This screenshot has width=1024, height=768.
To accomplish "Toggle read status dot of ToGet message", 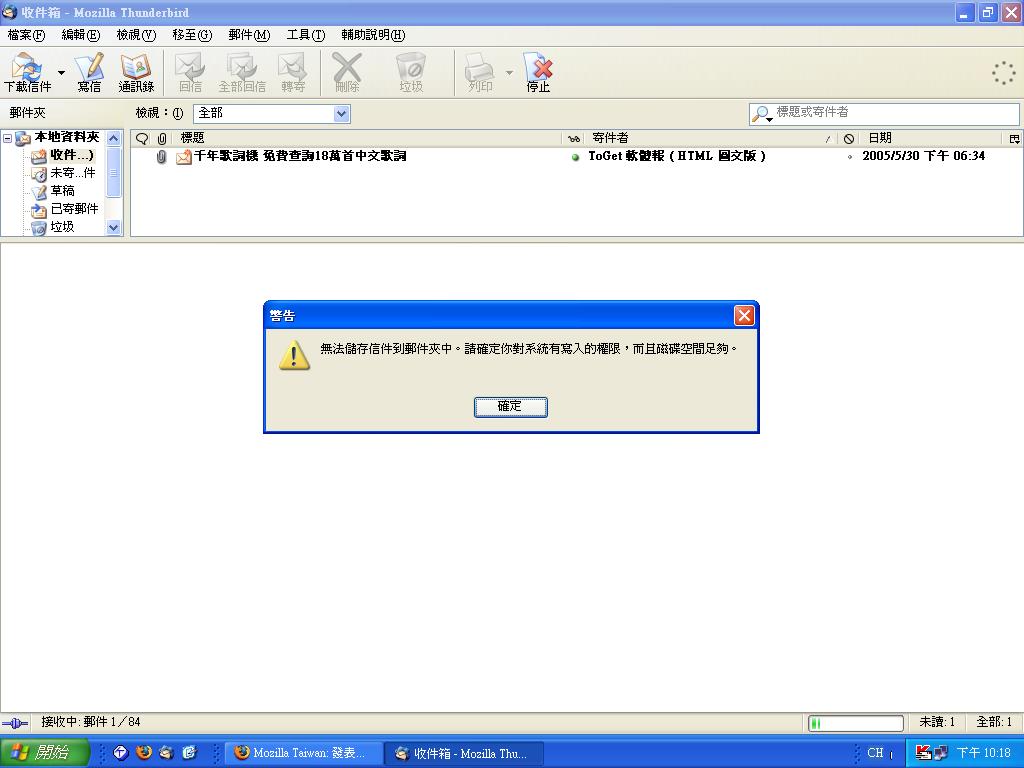I will (x=575, y=157).
